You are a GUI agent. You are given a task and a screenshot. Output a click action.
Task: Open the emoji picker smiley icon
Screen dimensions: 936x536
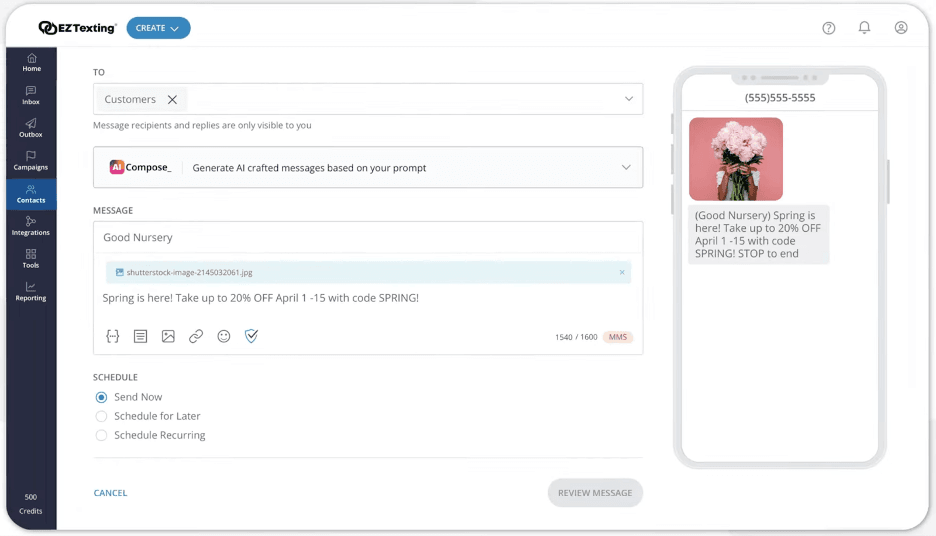(x=224, y=336)
